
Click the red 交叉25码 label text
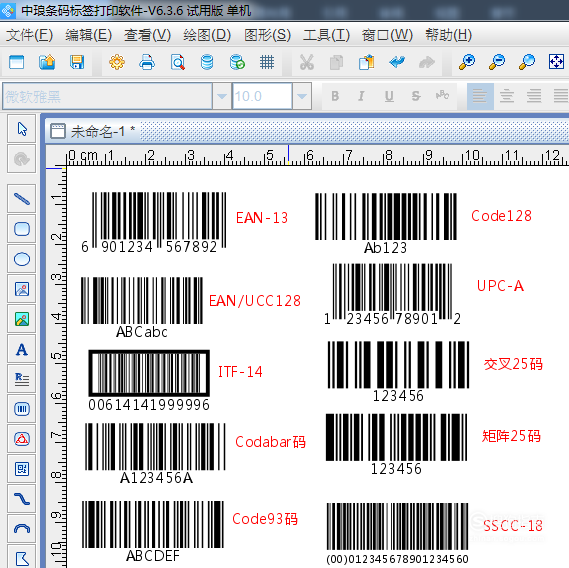(513, 364)
